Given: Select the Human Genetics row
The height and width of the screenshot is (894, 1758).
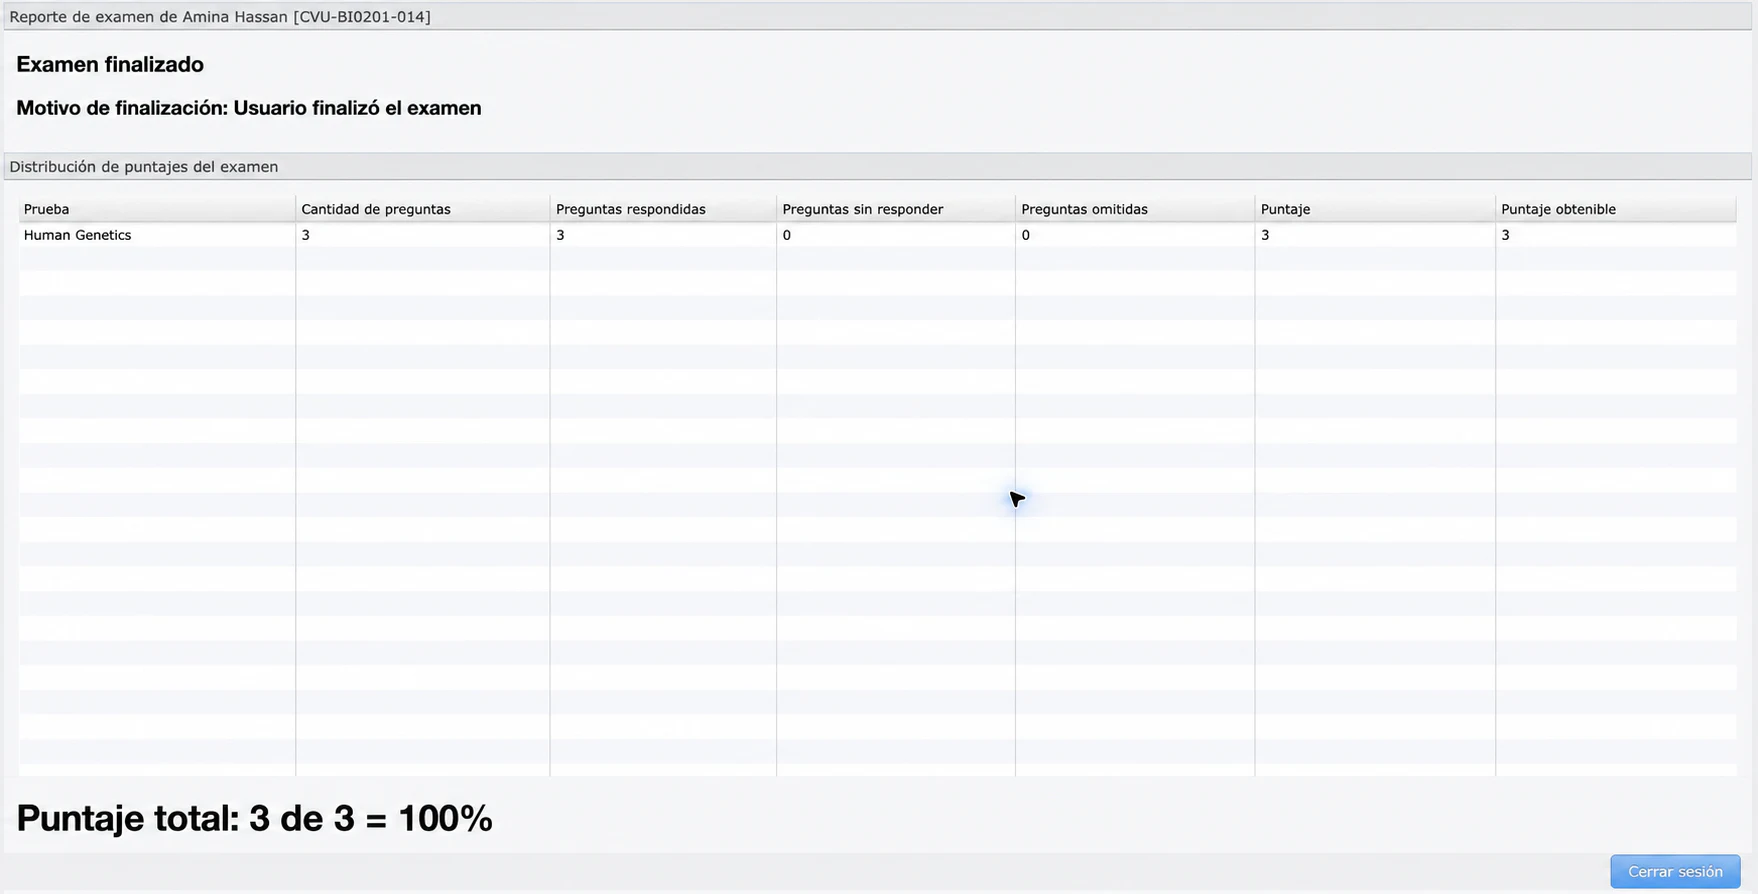Looking at the screenshot, I should pos(877,235).
